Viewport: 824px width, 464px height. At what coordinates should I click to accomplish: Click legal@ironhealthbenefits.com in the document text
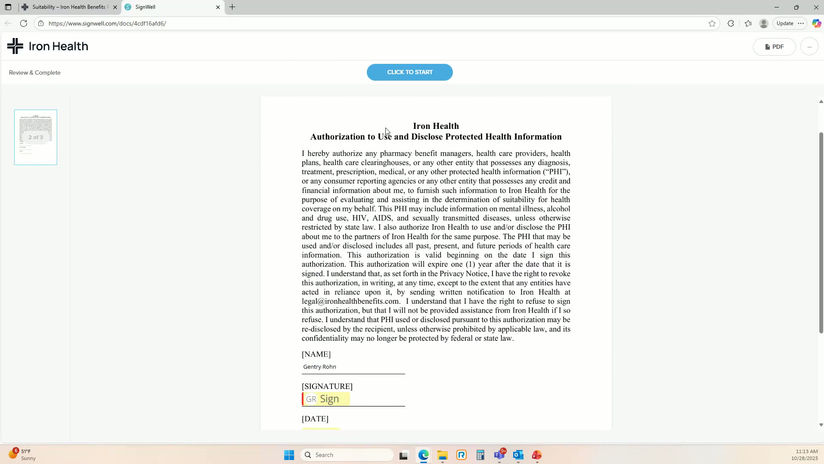tap(350, 301)
